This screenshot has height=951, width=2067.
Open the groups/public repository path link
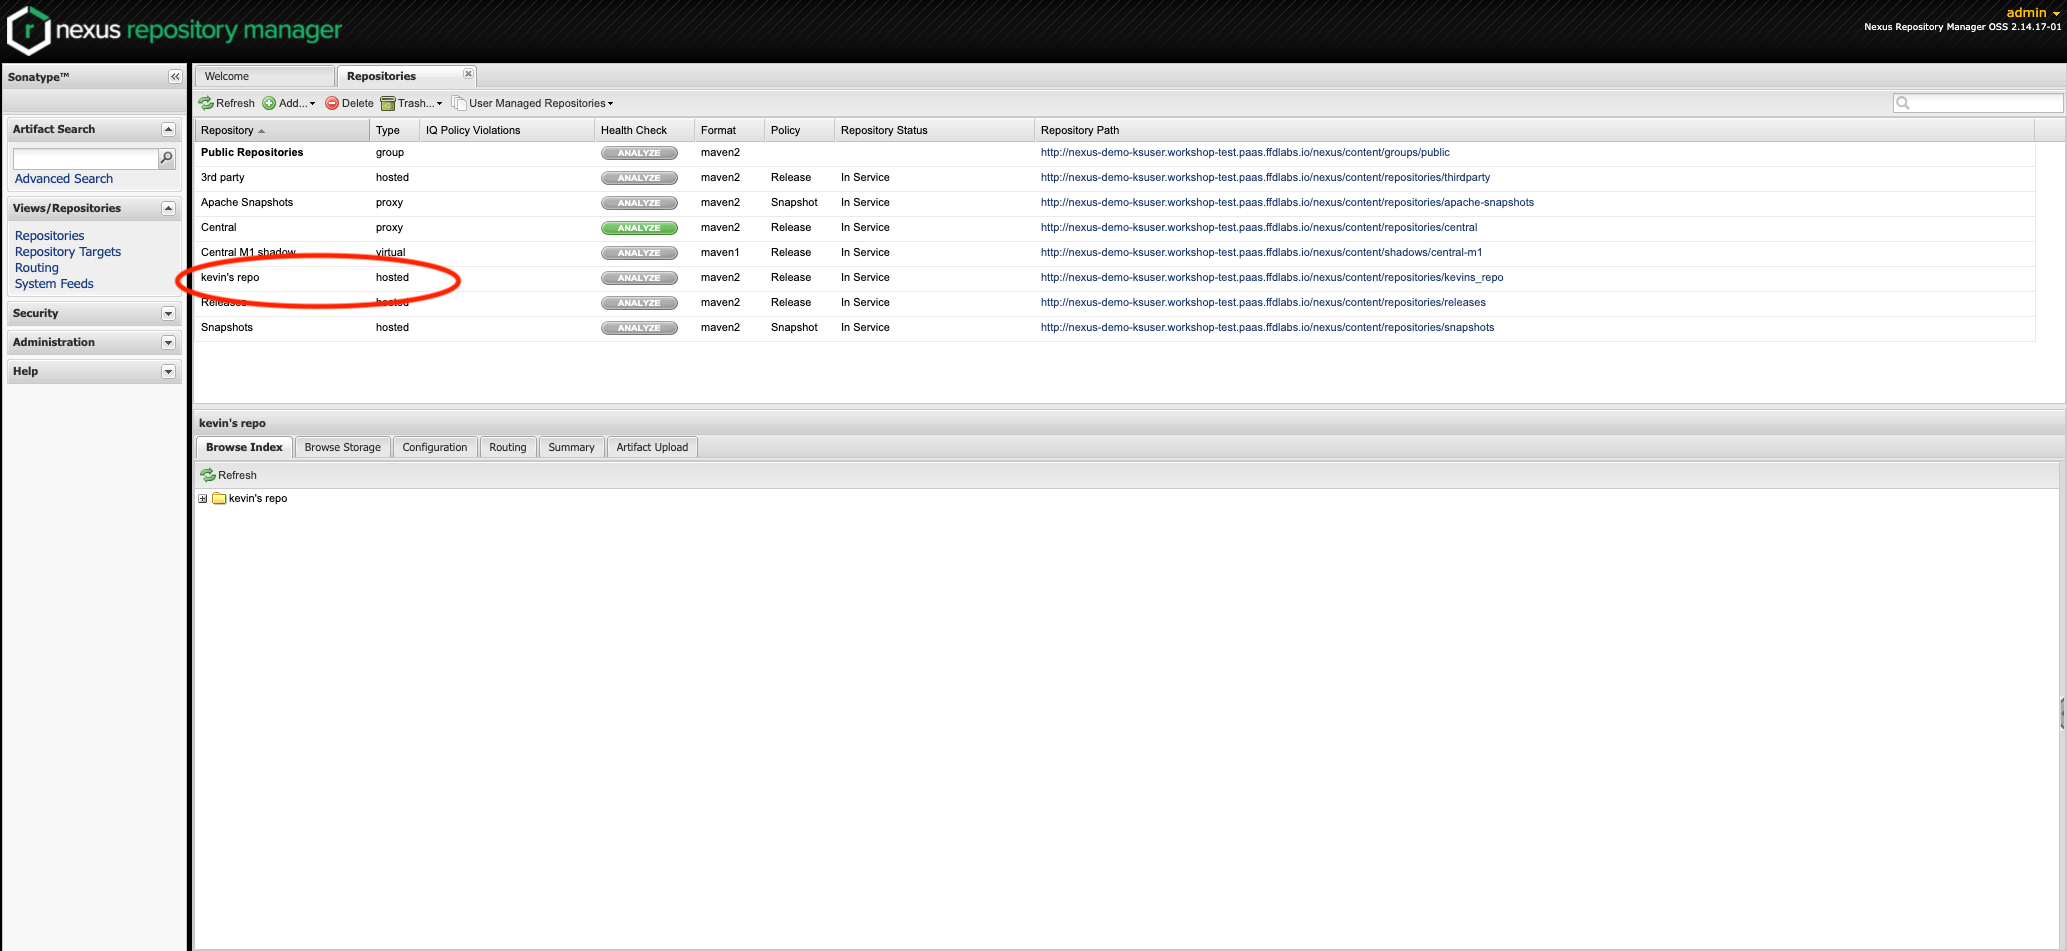pyautogui.click(x=1245, y=153)
